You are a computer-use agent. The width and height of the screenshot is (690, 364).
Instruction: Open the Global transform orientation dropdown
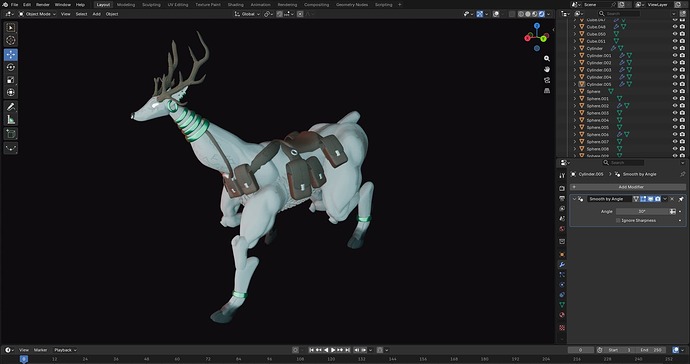point(246,14)
